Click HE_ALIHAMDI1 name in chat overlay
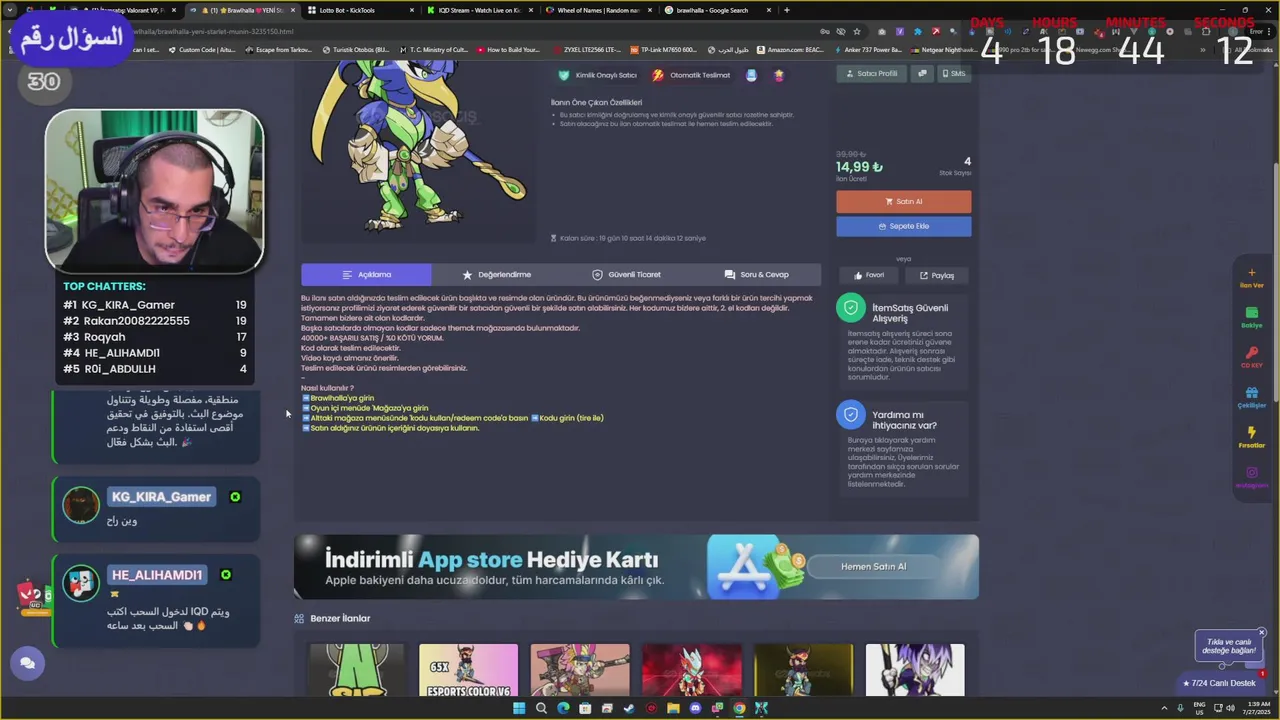Screen dimensions: 1280x720 [157, 575]
